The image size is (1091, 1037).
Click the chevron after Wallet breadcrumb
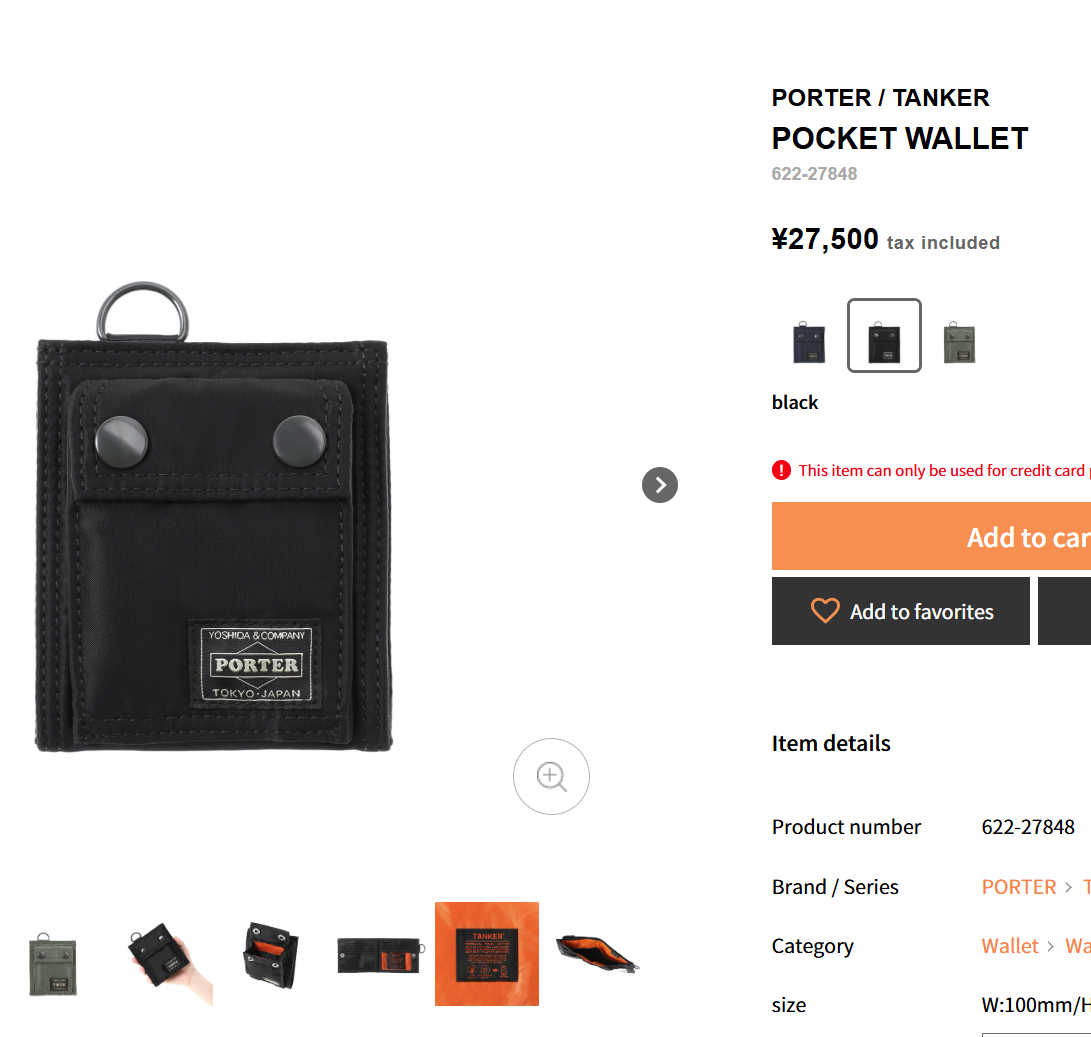click(1051, 947)
